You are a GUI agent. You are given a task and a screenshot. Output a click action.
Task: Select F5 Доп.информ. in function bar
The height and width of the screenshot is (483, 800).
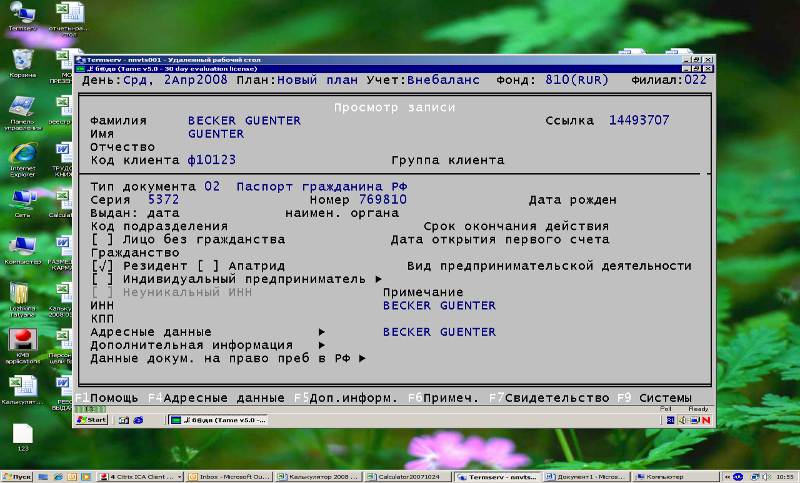click(x=346, y=398)
